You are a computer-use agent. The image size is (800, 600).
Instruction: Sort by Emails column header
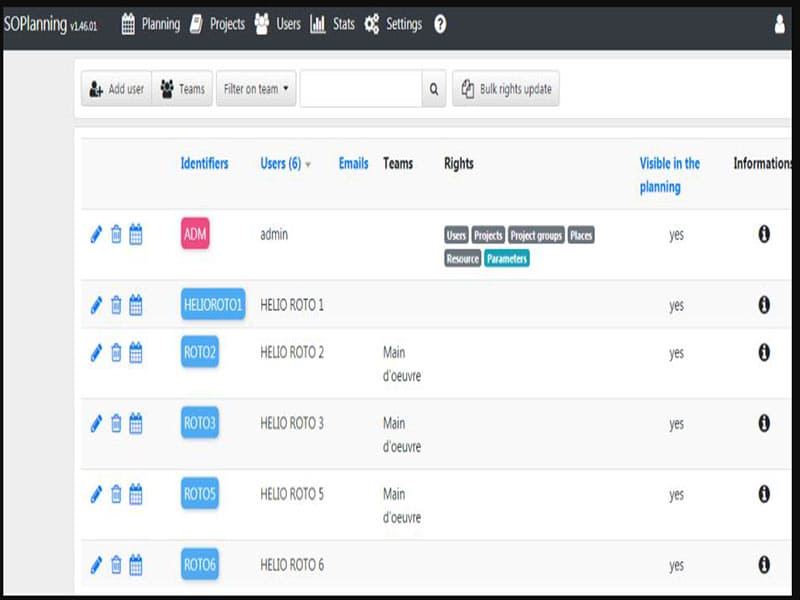(353, 164)
